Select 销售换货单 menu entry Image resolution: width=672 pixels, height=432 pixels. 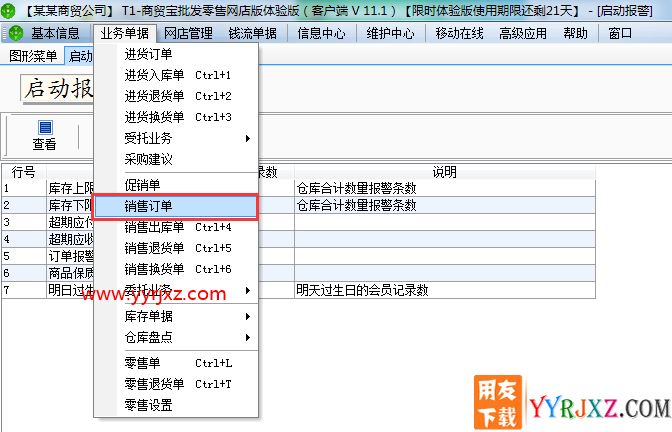click(x=176, y=269)
